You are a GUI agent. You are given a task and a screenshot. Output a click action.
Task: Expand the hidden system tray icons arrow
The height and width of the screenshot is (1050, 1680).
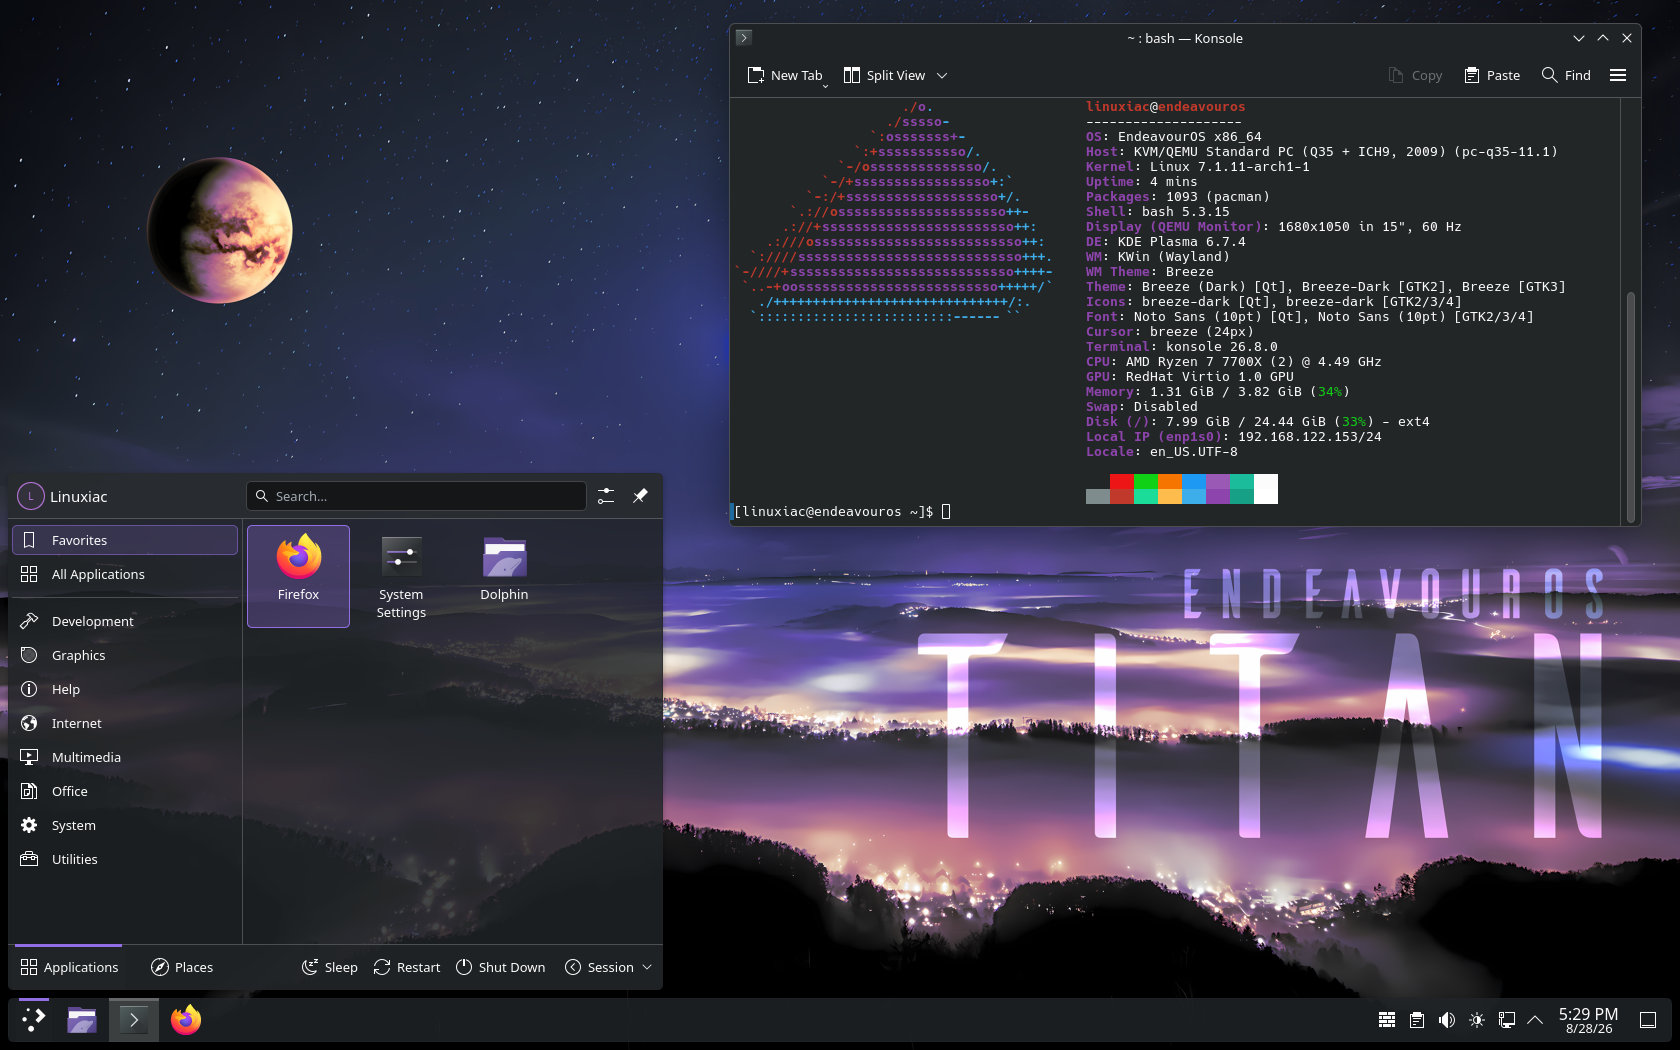click(x=1535, y=1020)
